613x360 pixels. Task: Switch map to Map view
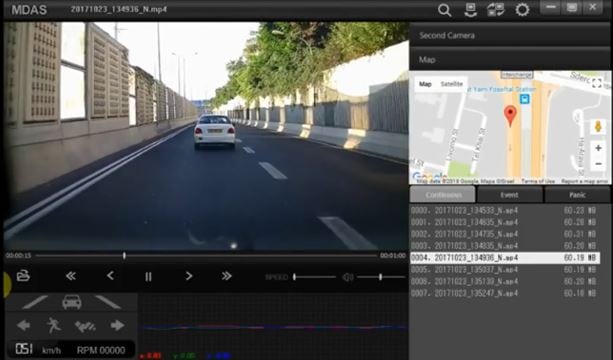pos(425,84)
